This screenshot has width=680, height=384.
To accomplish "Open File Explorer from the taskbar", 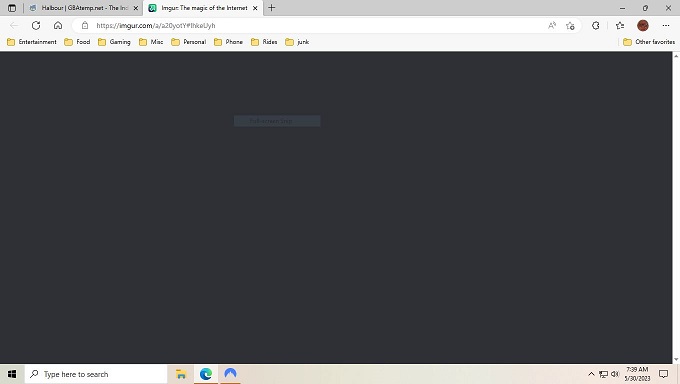I will click(181, 374).
